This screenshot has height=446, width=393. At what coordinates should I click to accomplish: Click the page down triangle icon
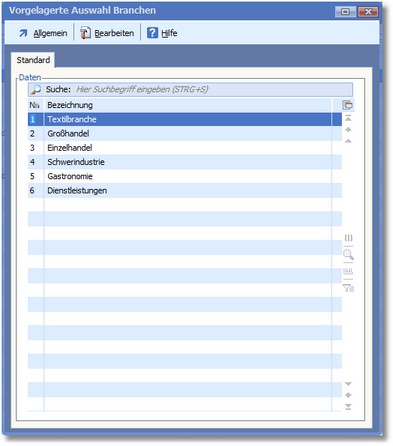click(x=348, y=384)
